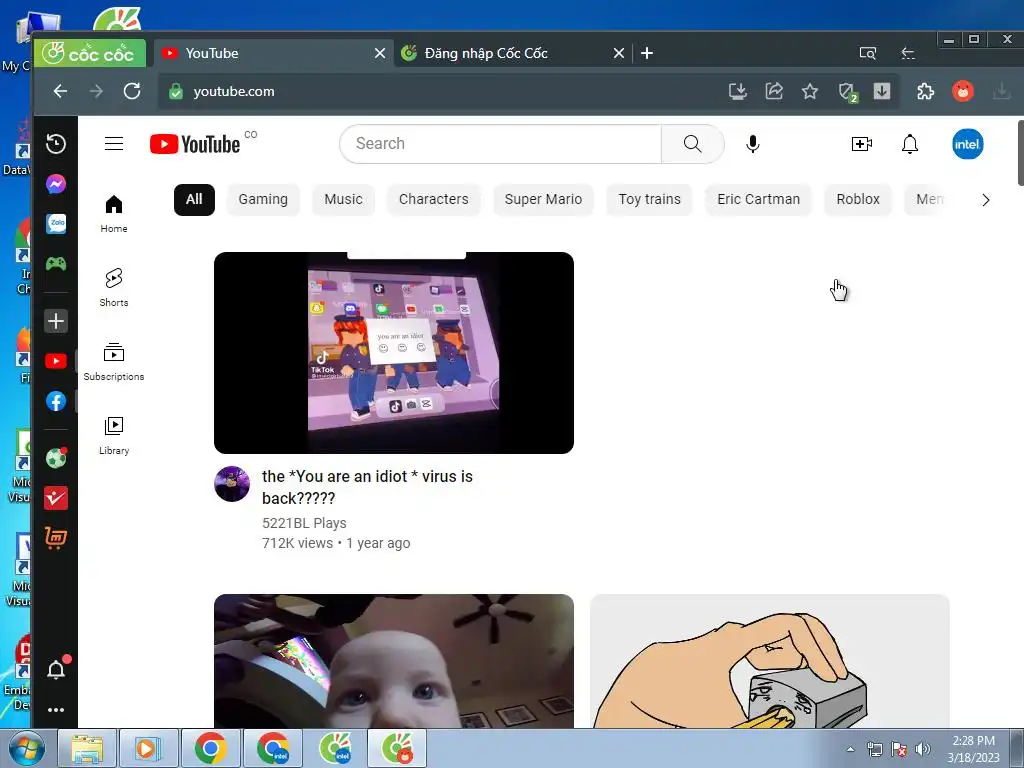Open Subscriptions in mini guide
This screenshot has width=1024, height=768.
pos(114,362)
